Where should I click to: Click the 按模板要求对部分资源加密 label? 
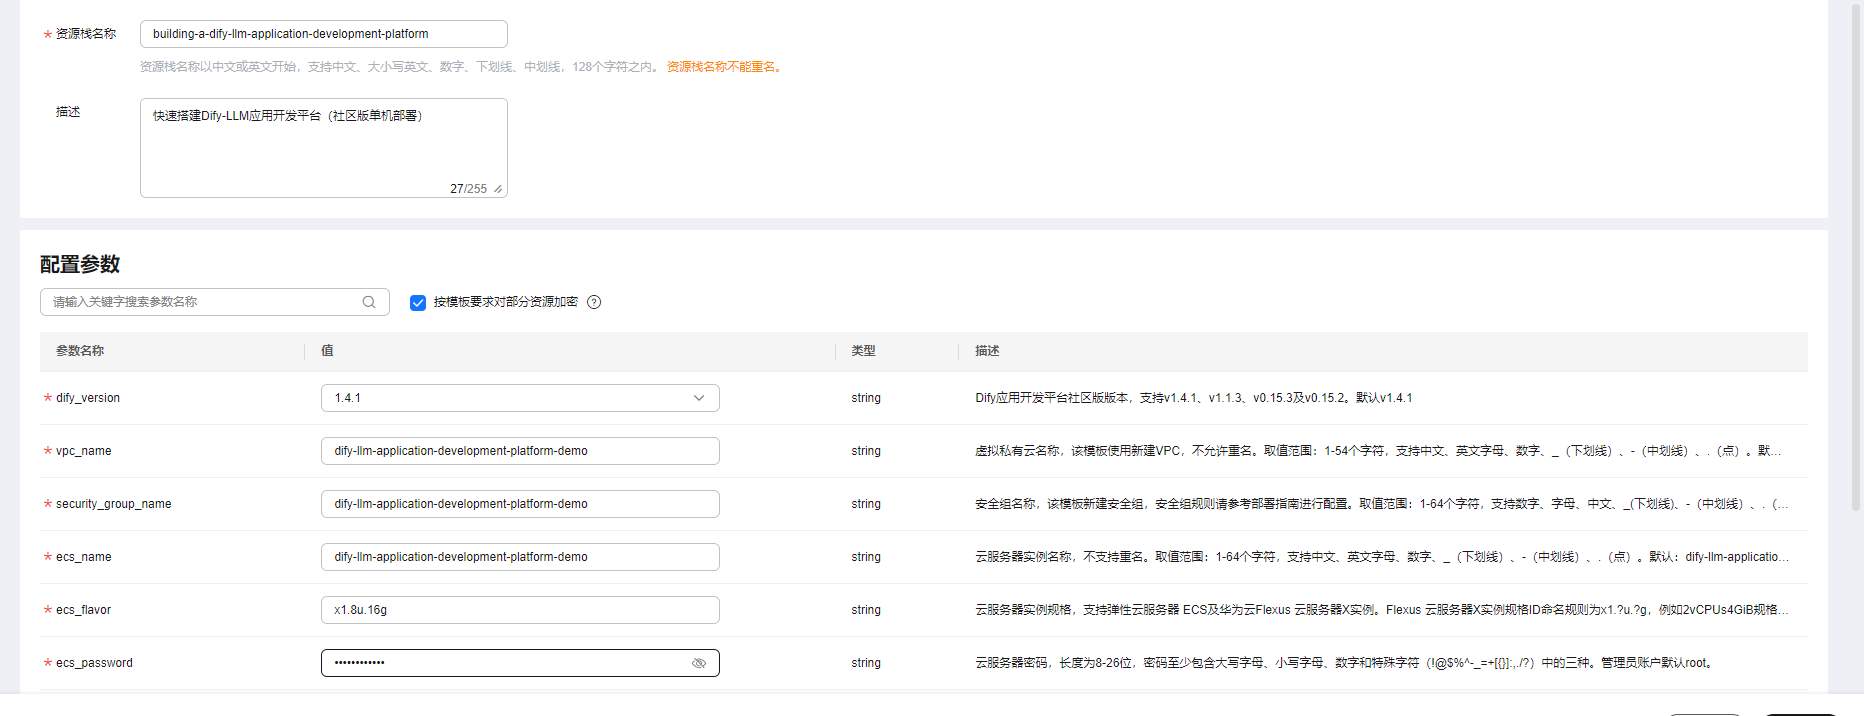tap(506, 302)
